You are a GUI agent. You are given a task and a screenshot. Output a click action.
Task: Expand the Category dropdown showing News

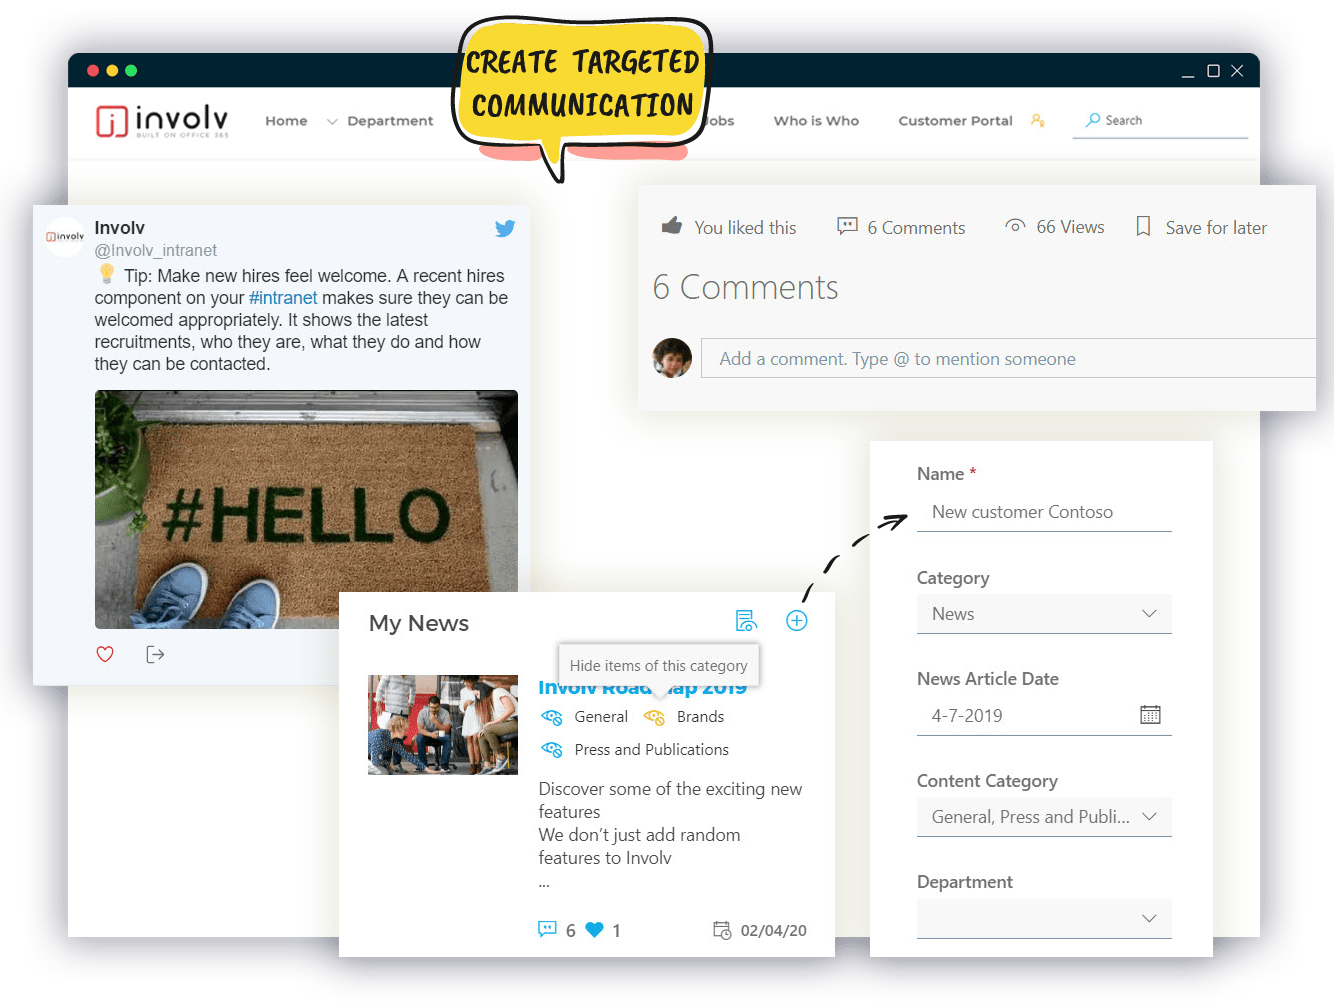pos(1044,614)
